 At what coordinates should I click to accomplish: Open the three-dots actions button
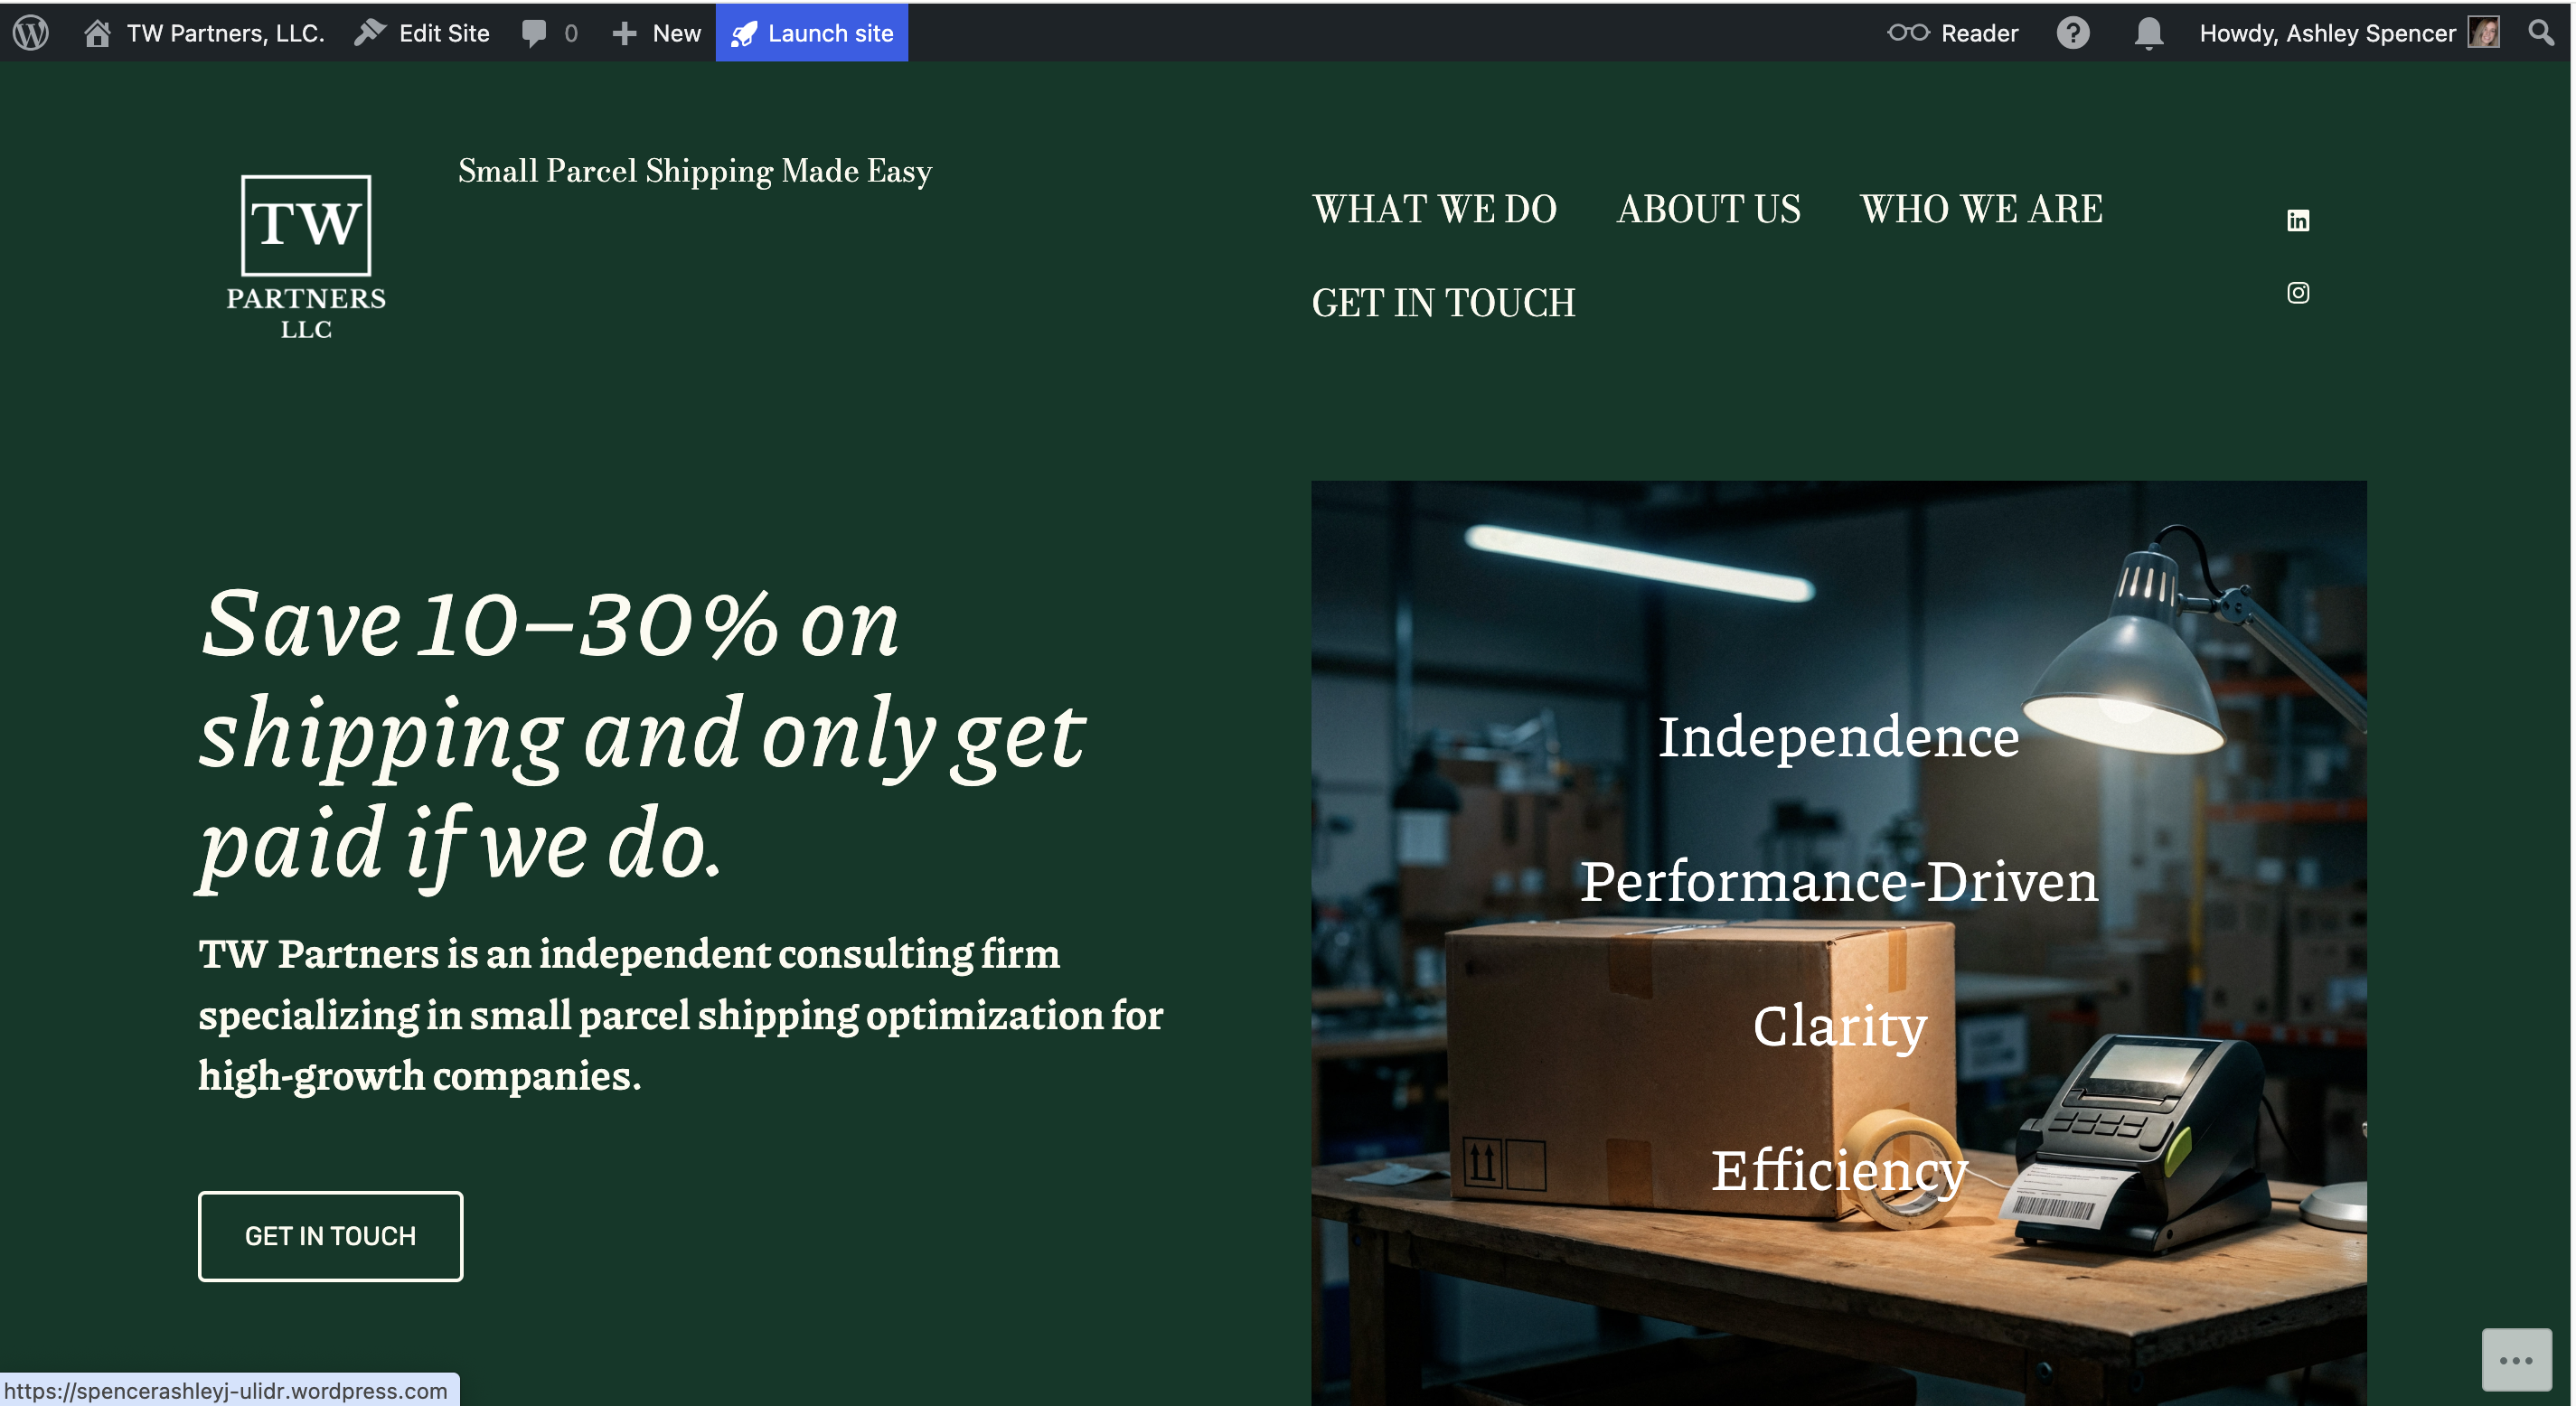tap(2516, 1360)
